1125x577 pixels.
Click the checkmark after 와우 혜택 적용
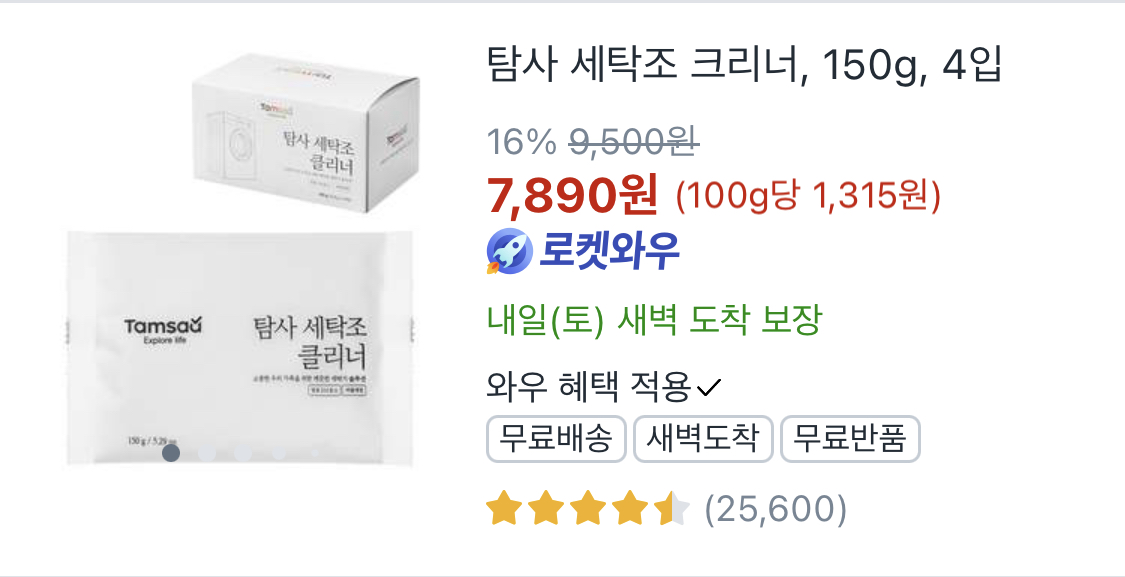(709, 388)
